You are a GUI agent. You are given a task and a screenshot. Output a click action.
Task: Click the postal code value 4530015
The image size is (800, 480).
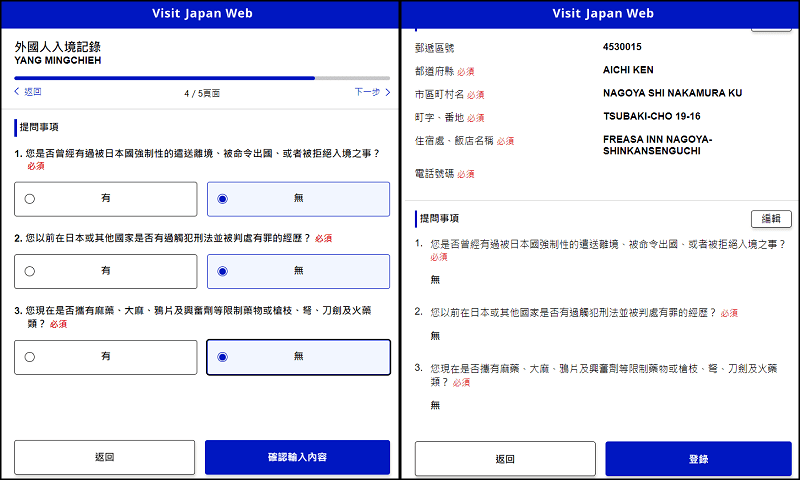point(622,47)
